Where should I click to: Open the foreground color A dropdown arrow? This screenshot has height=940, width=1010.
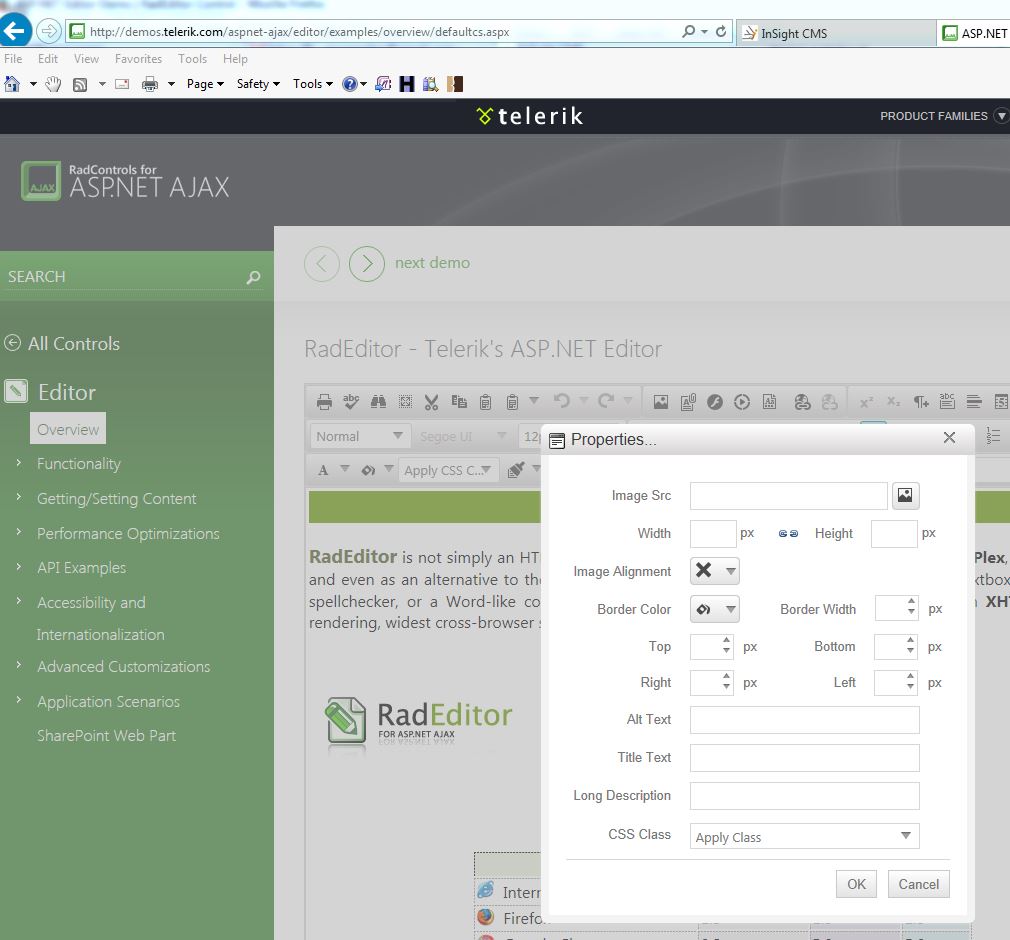tap(345, 469)
